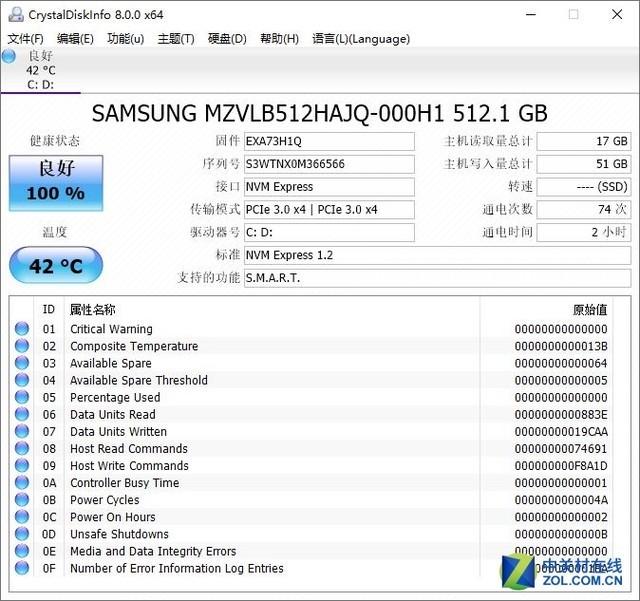Click the interface field NVM Express

pyautogui.click(x=329, y=187)
